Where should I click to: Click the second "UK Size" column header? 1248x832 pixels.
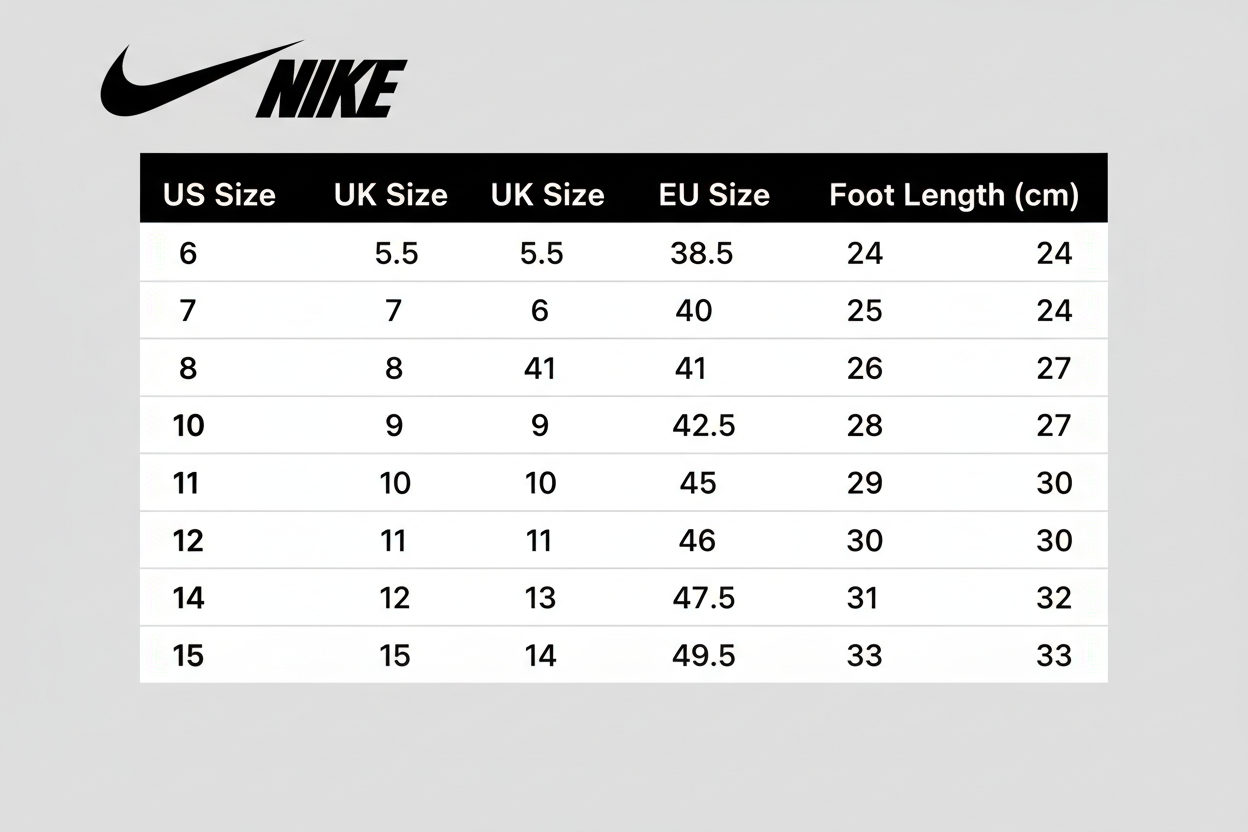[x=547, y=194]
